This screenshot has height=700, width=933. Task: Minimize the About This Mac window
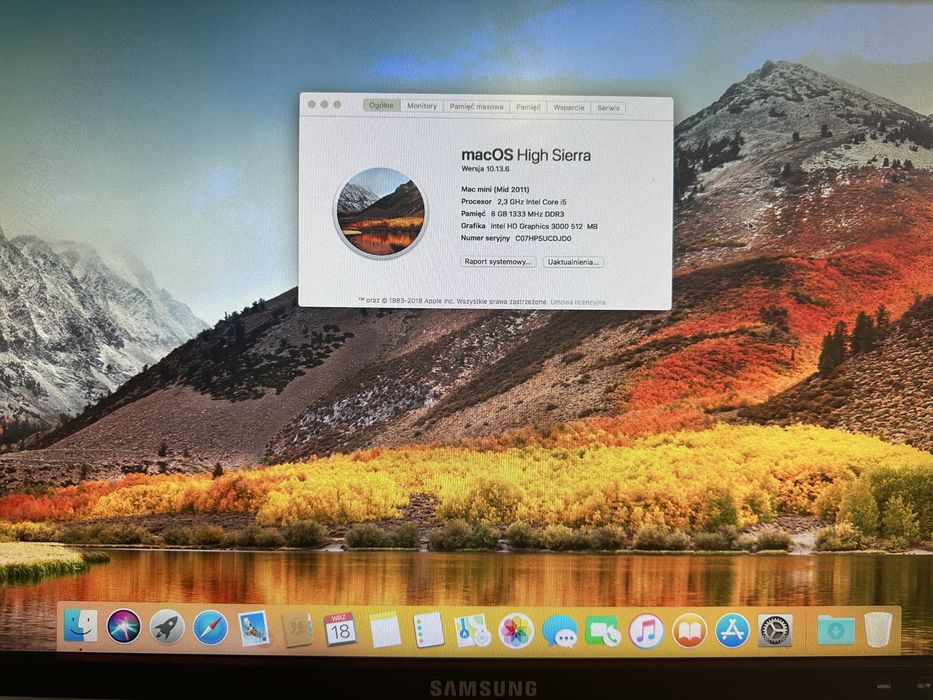pos(324,104)
